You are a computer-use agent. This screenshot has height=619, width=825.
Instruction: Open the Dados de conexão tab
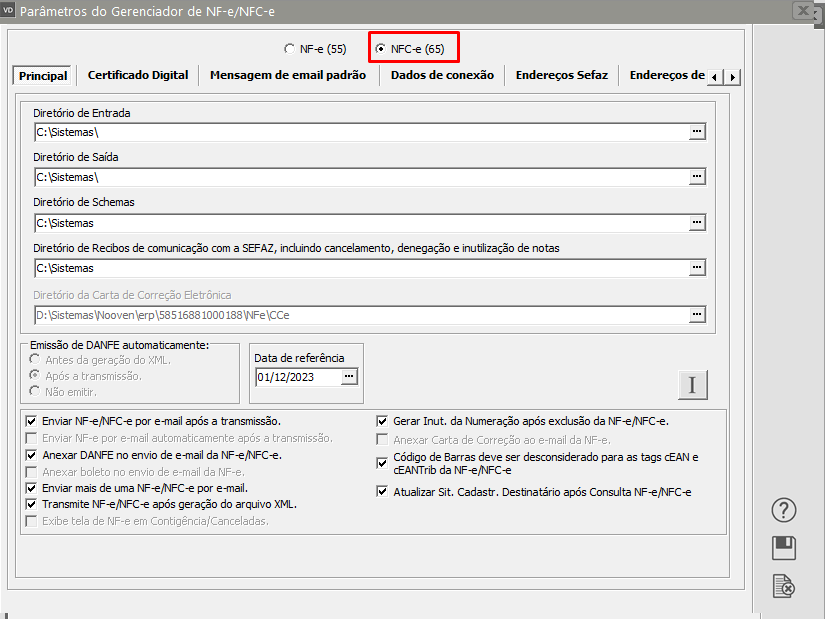point(442,75)
